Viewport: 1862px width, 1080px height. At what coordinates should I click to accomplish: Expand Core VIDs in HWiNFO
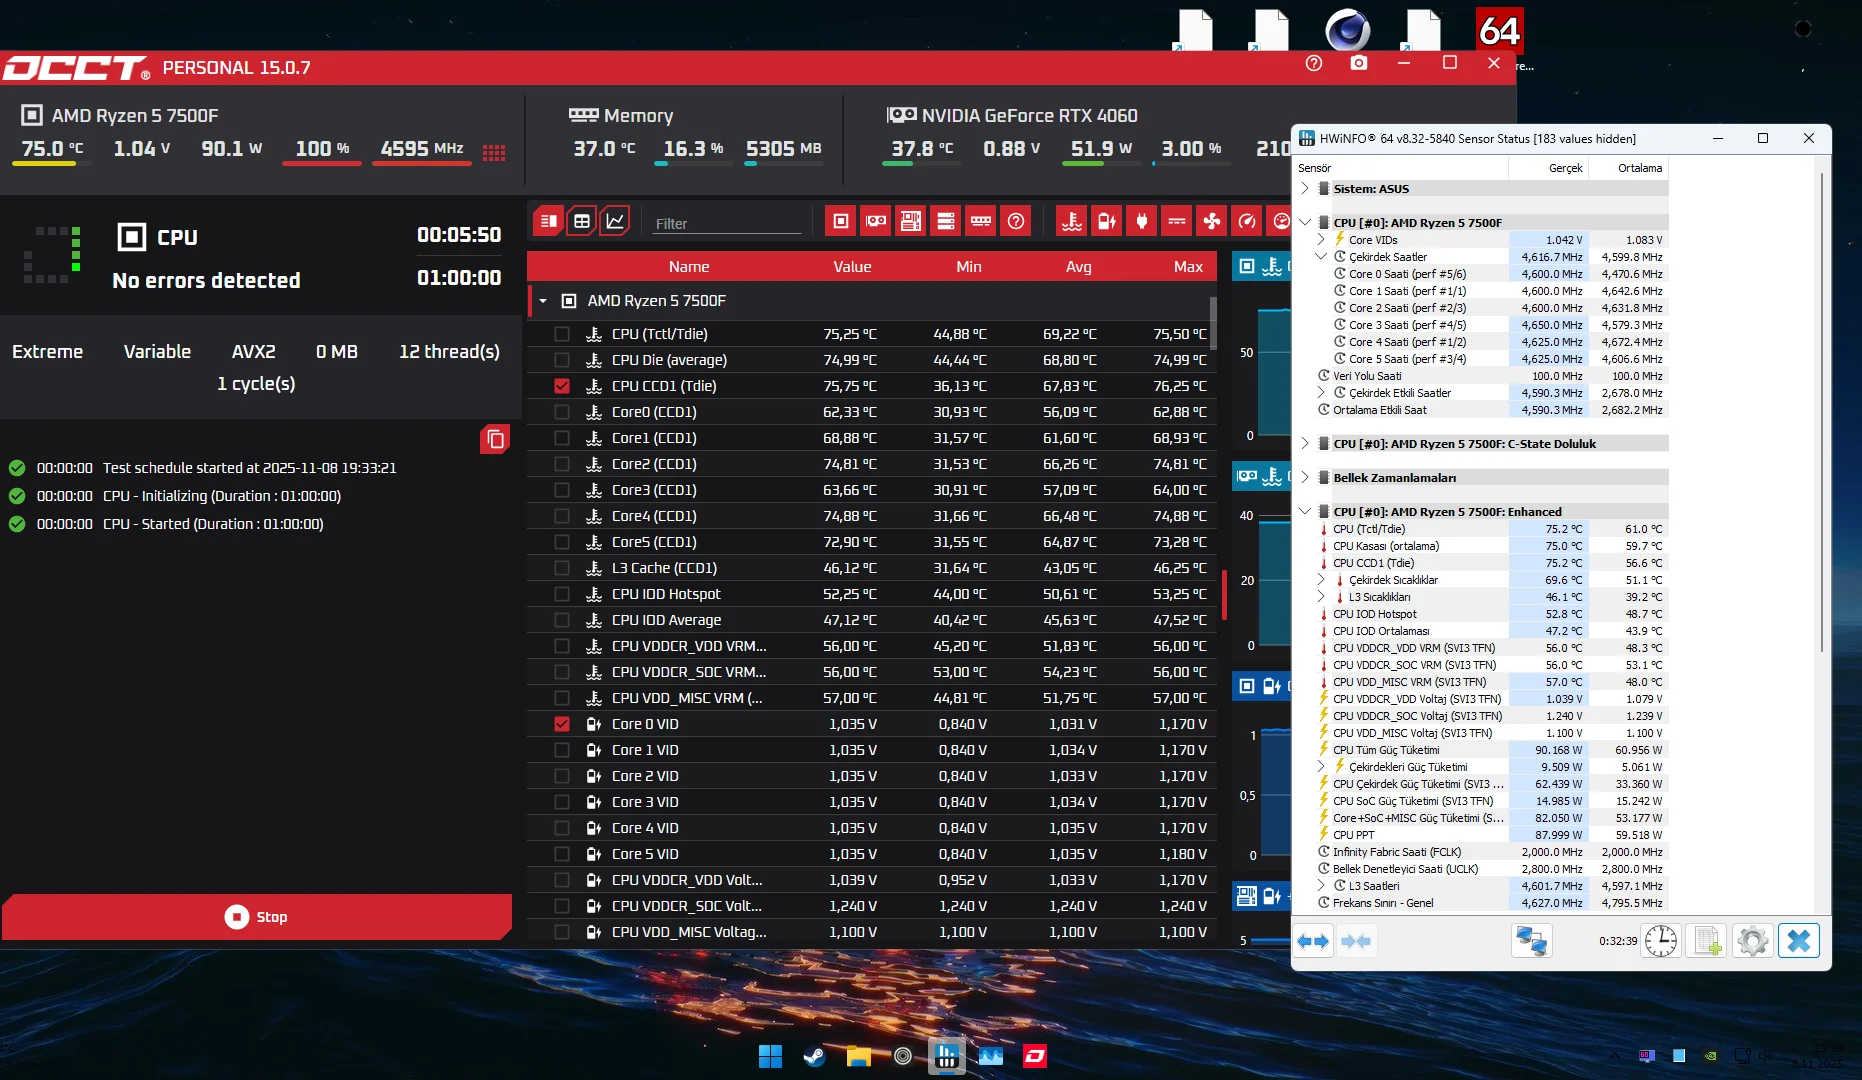pos(1321,239)
